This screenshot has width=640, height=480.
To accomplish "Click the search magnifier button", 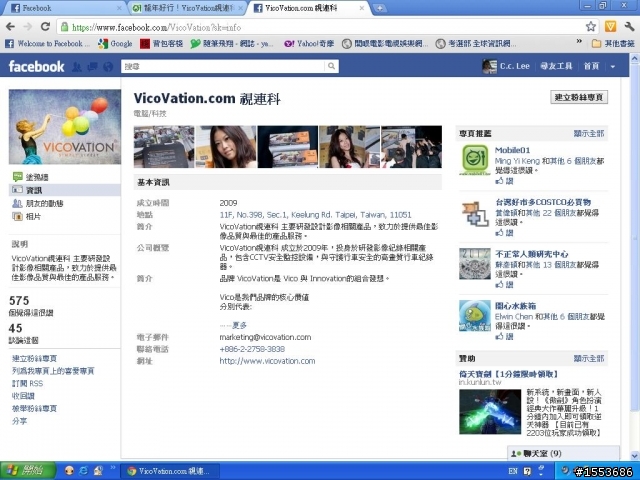I will [x=331, y=66].
